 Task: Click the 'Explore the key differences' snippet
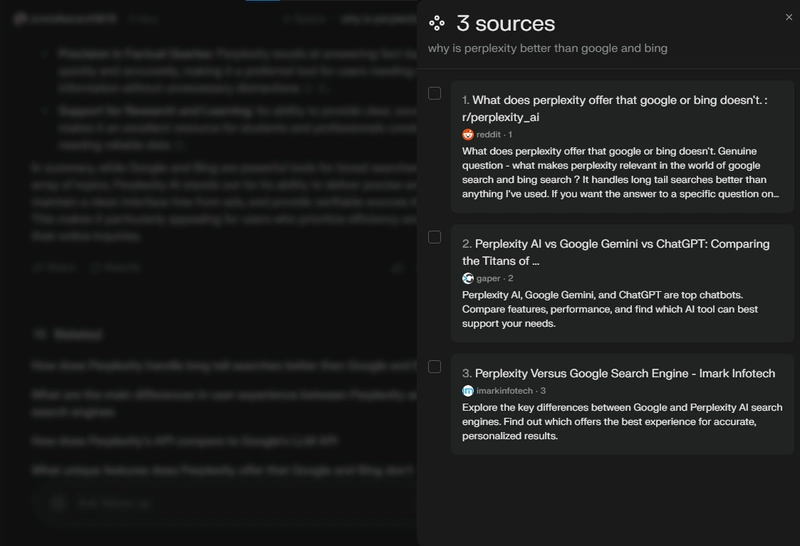[x=622, y=421]
